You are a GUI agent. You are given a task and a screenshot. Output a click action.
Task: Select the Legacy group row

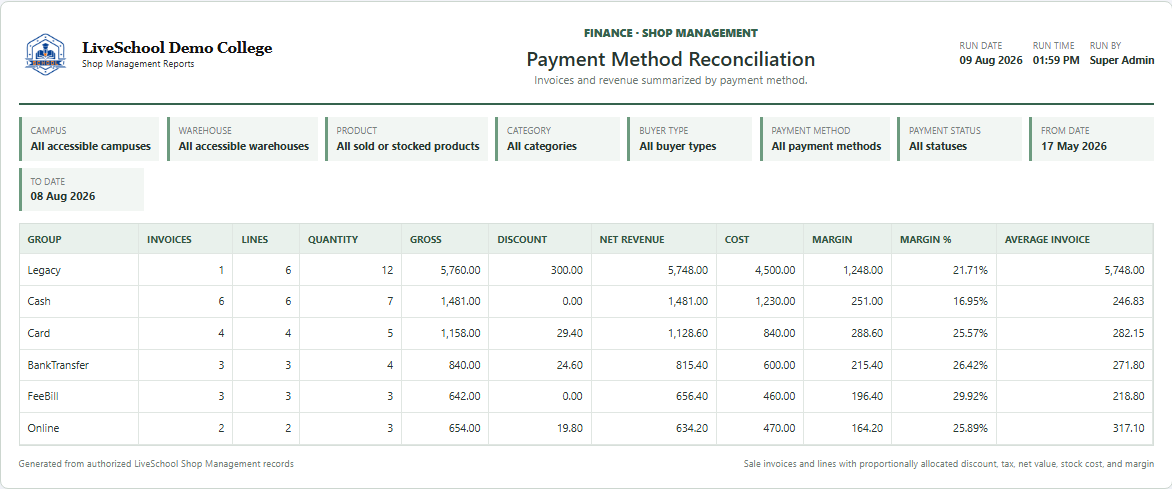(586, 270)
